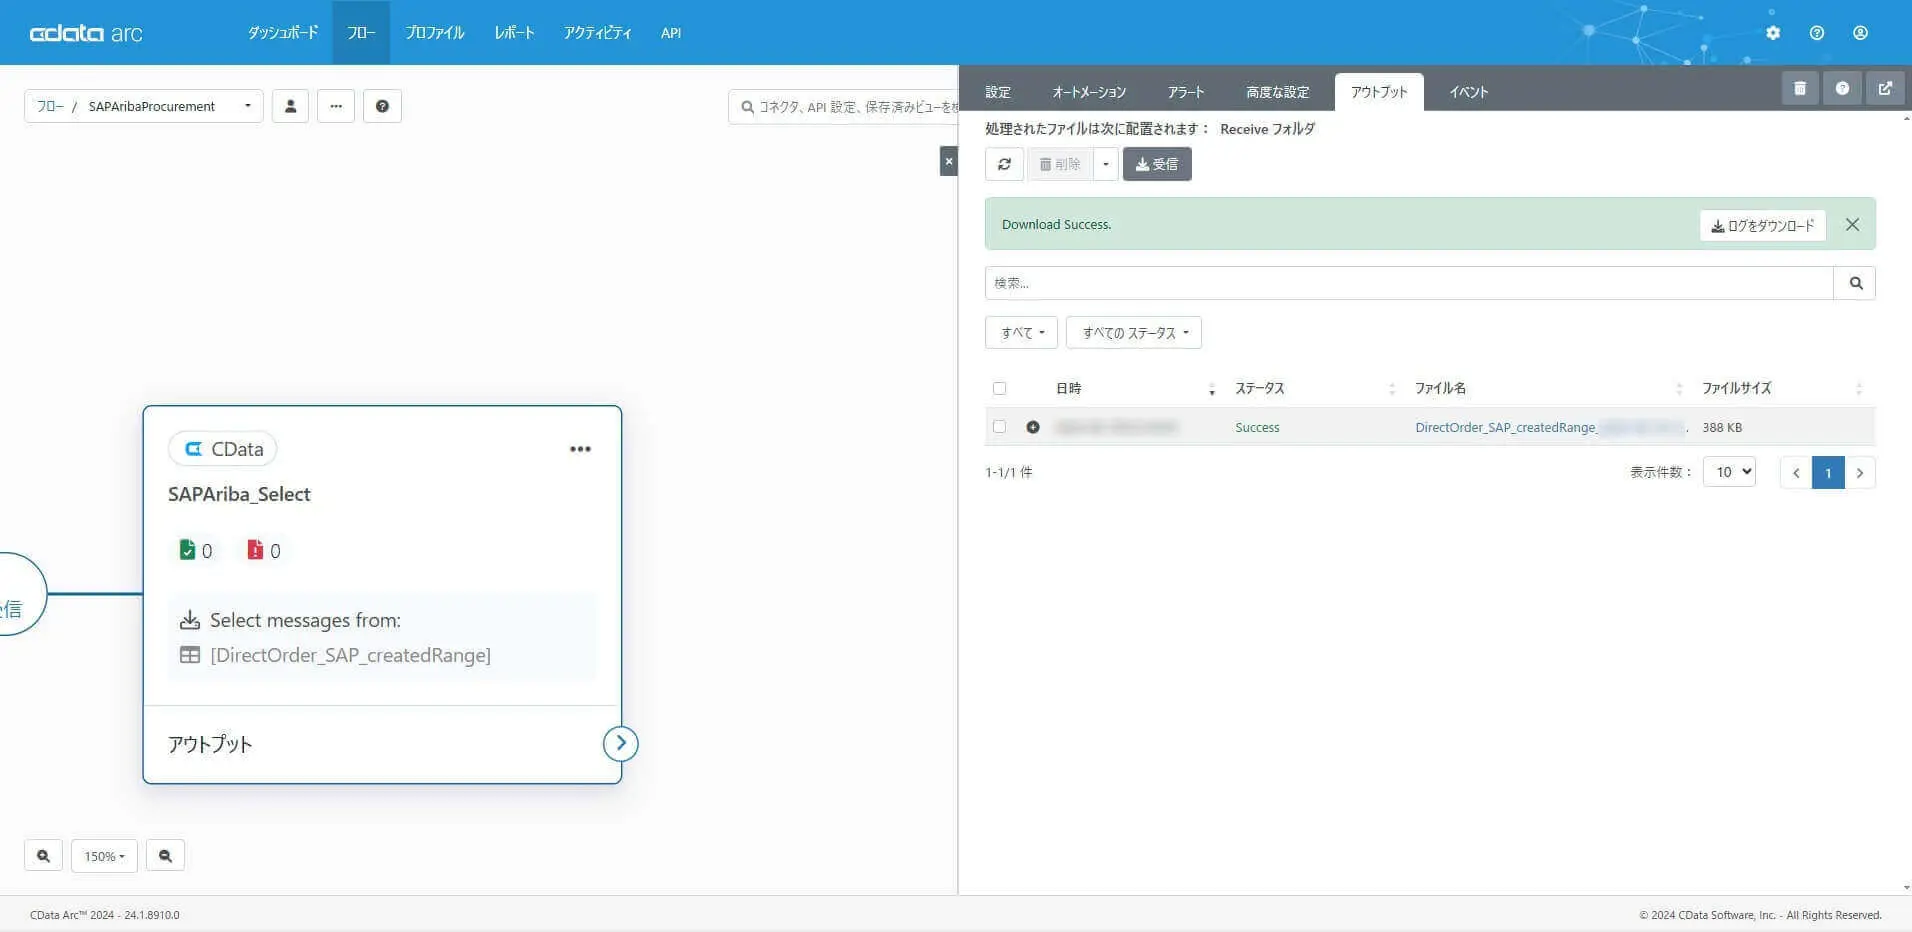This screenshot has width=1912, height=932.
Task: Open the flow help icon button
Action: [382, 106]
